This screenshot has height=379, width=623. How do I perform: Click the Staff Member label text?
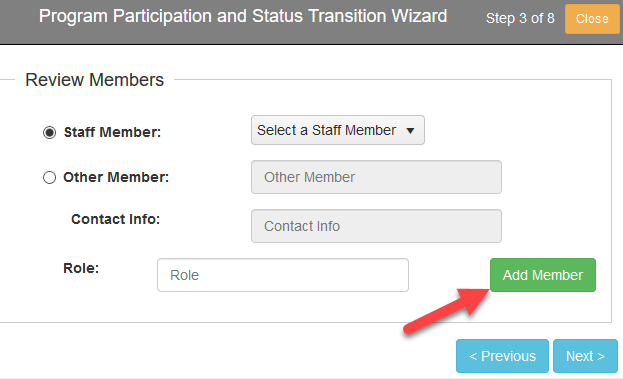pos(112,132)
